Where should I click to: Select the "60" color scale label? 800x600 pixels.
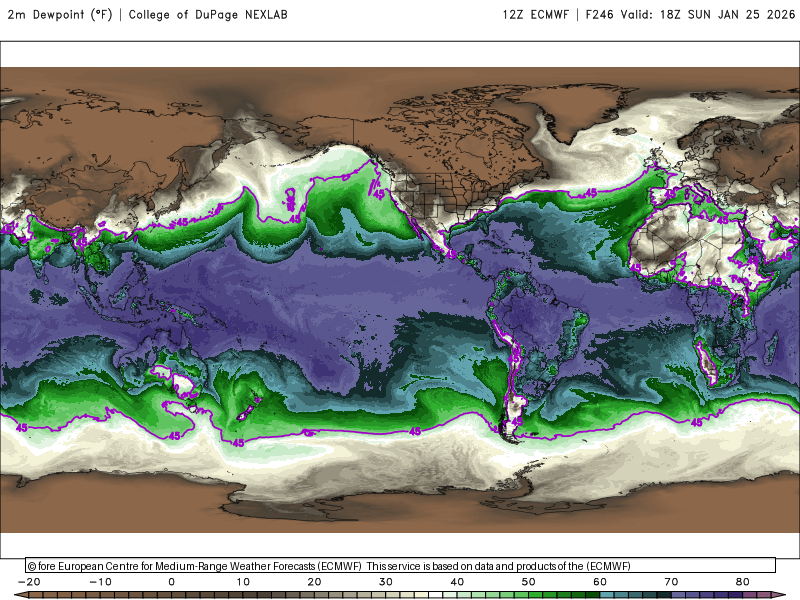[x=600, y=582]
